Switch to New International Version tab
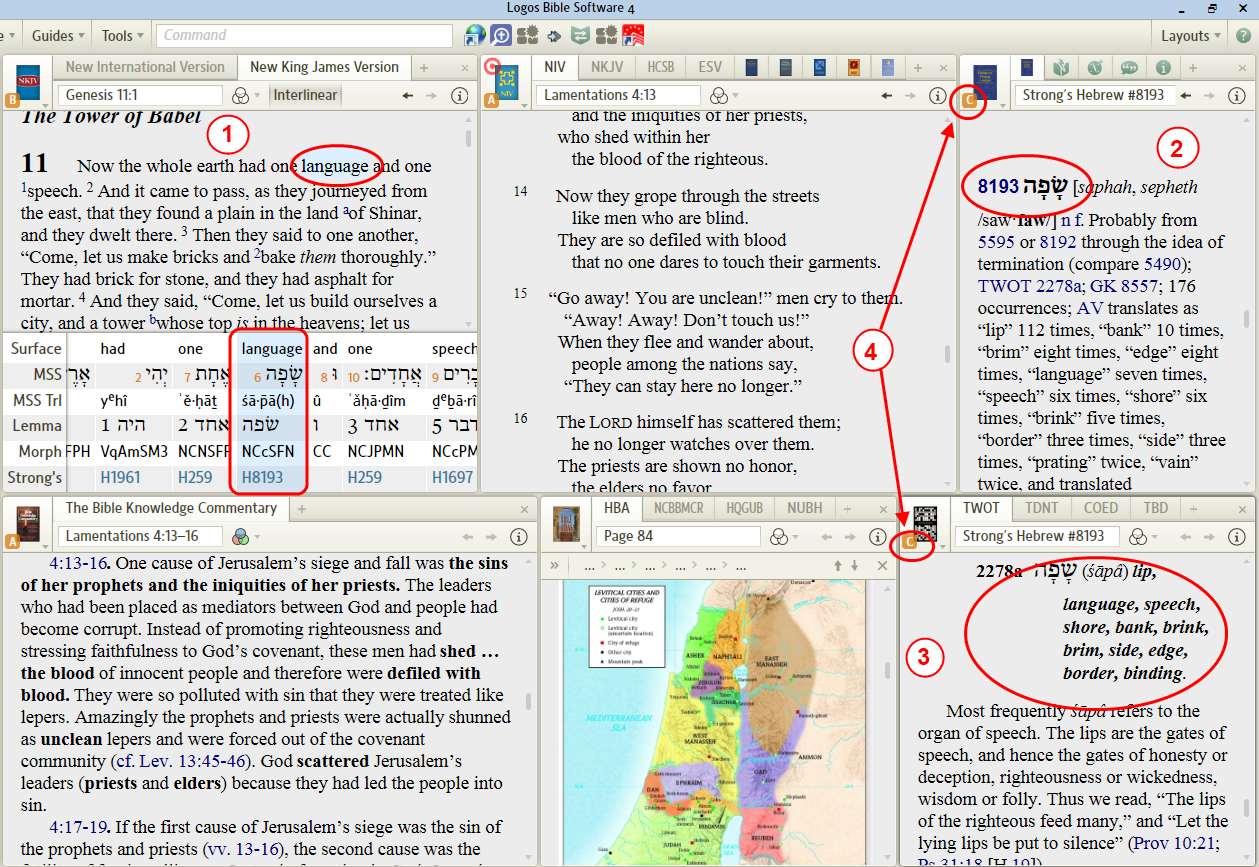This screenshot has width=1259, height=867. (145, 67)
